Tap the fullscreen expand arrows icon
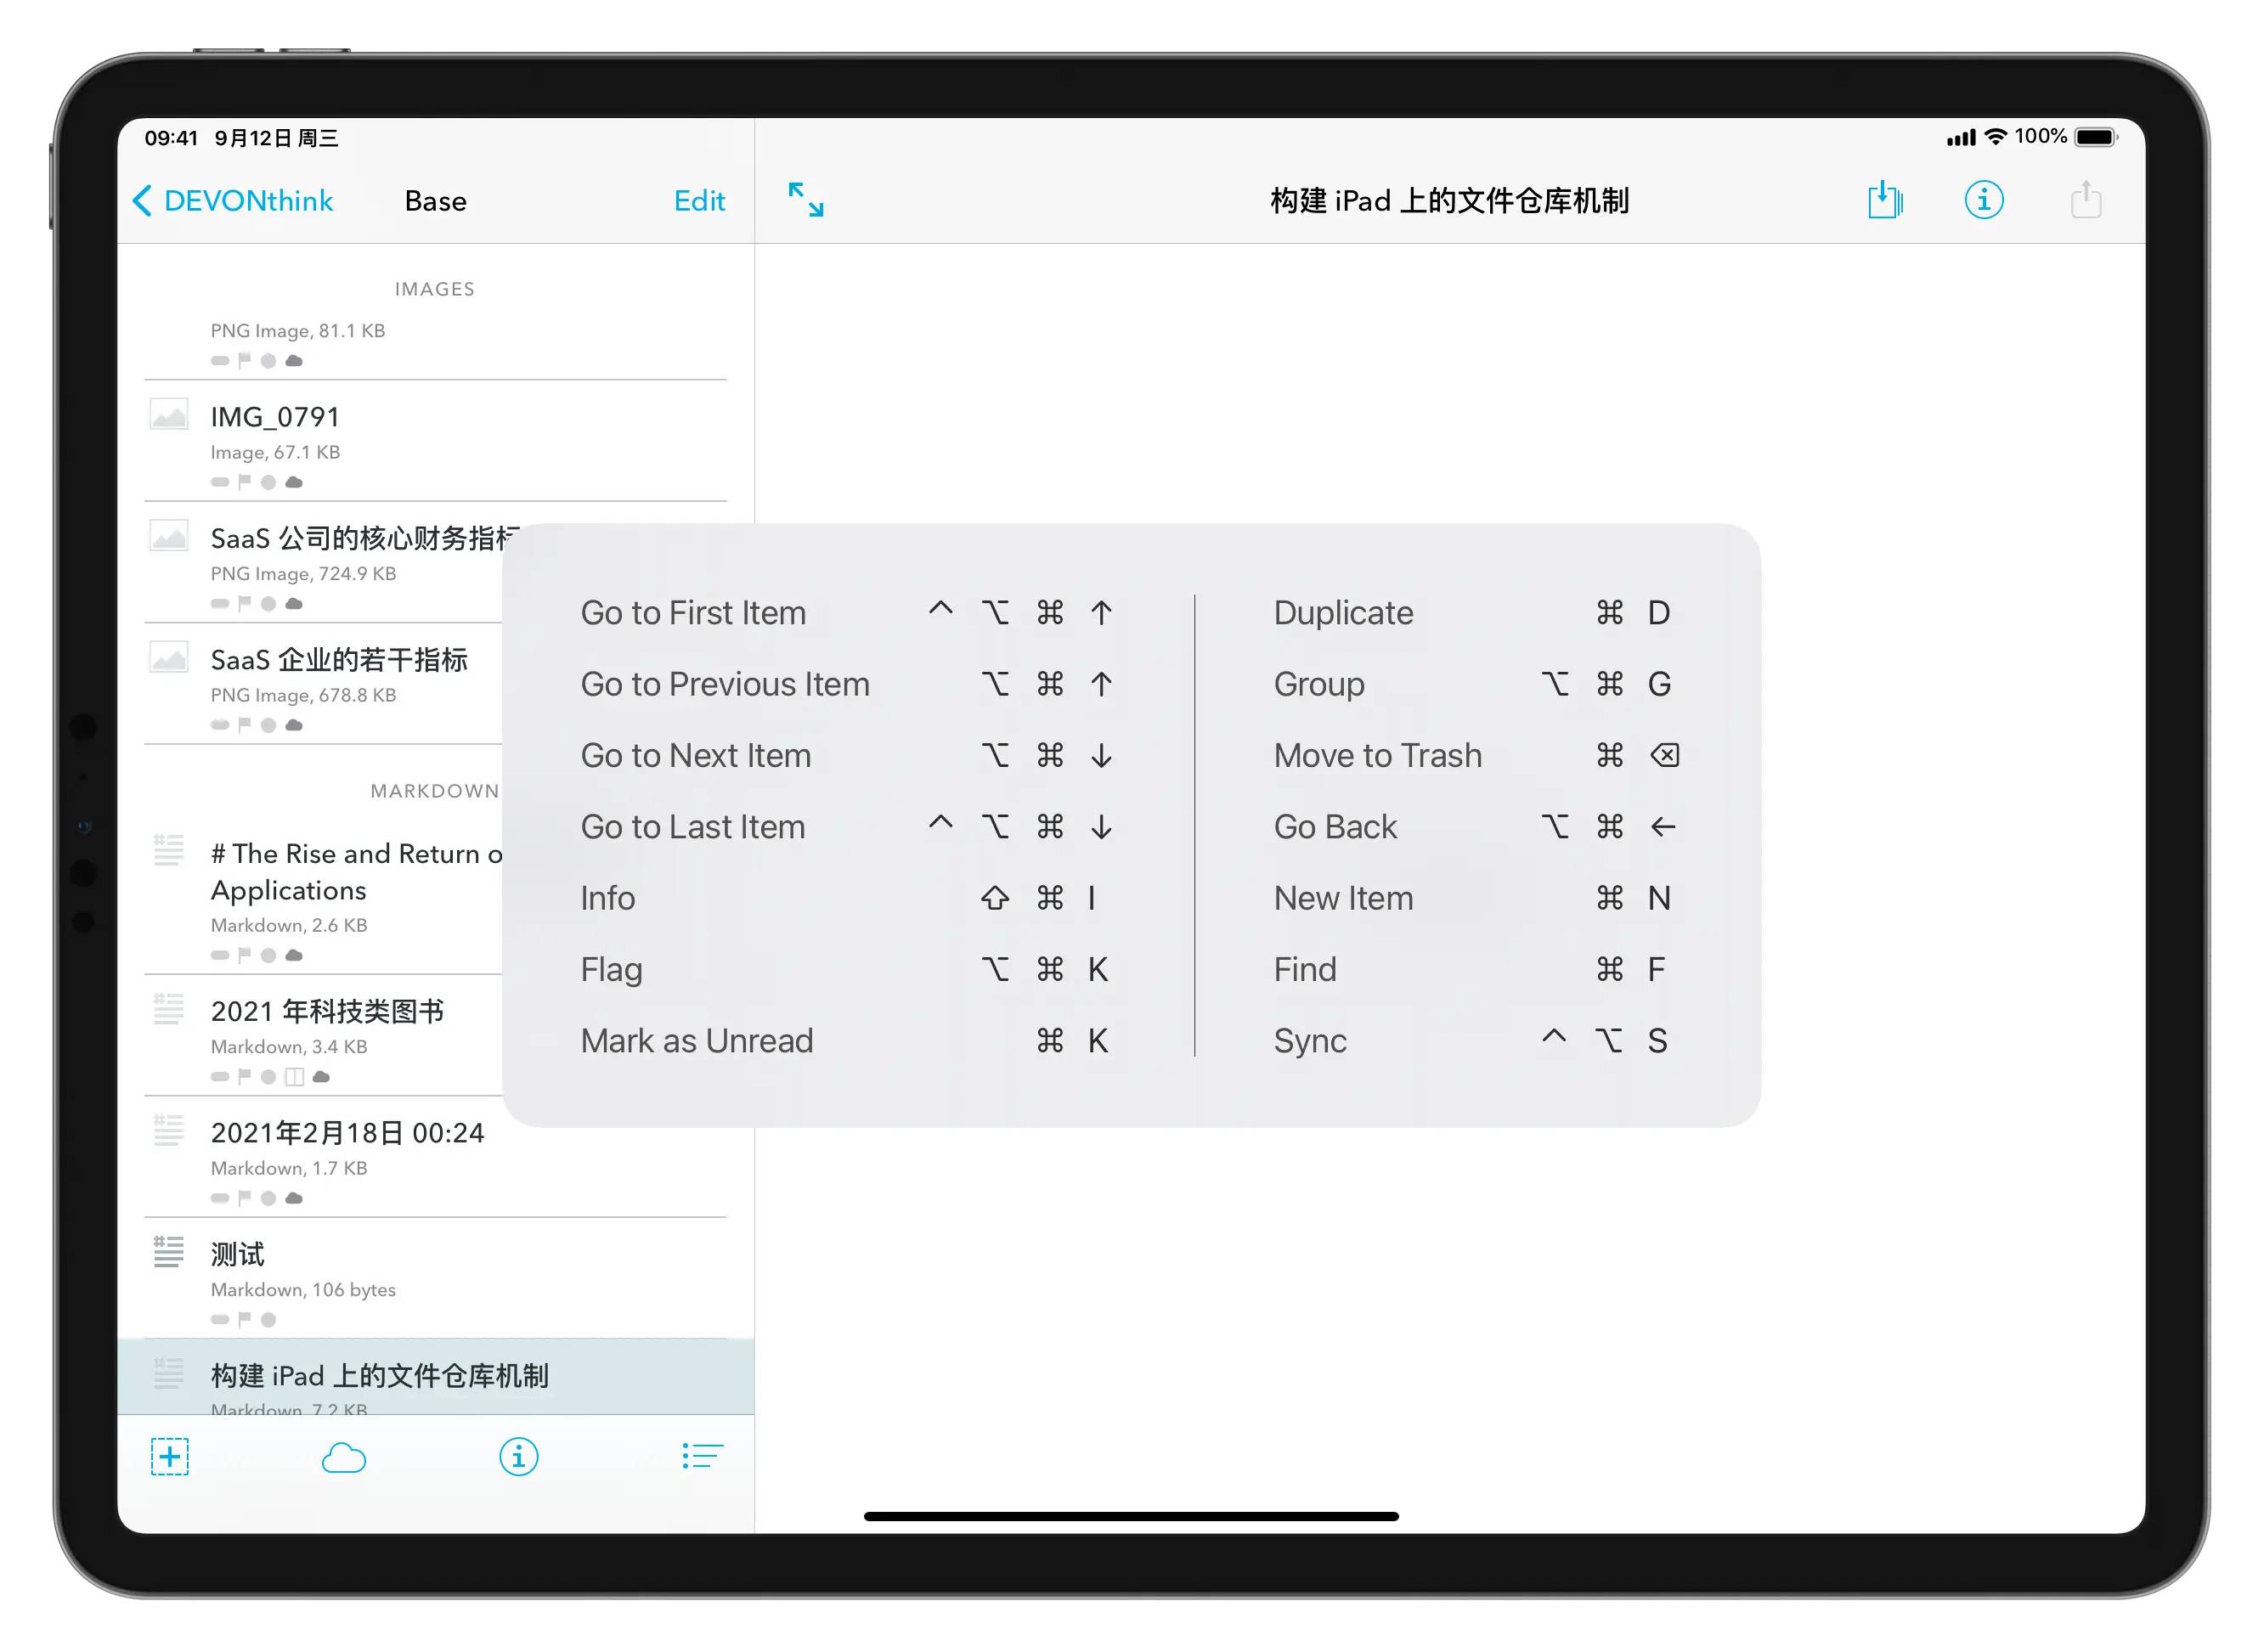The height and width of the screenshot is (1652, 2264). (805, 200)
